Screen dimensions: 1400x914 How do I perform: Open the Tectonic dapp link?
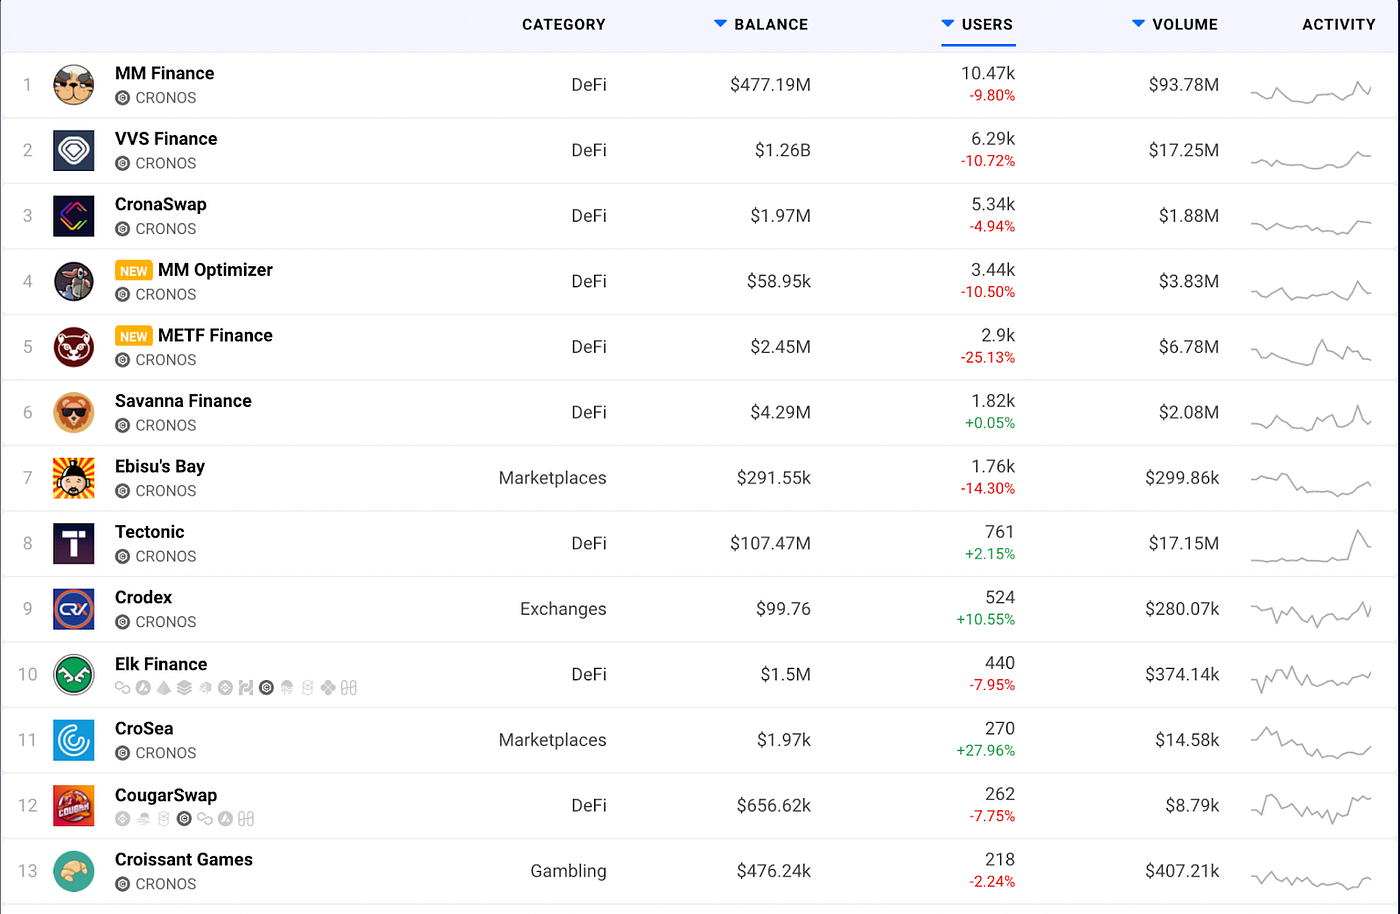click(150, 532)
